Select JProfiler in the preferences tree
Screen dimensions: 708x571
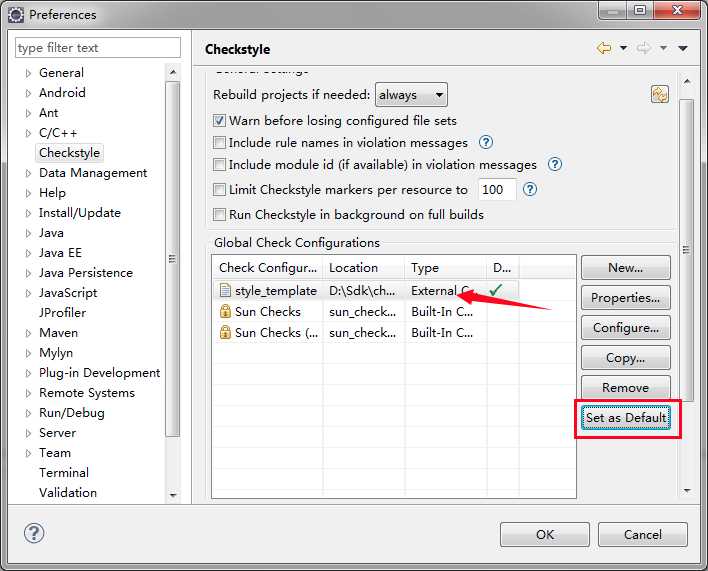point(62,312)
